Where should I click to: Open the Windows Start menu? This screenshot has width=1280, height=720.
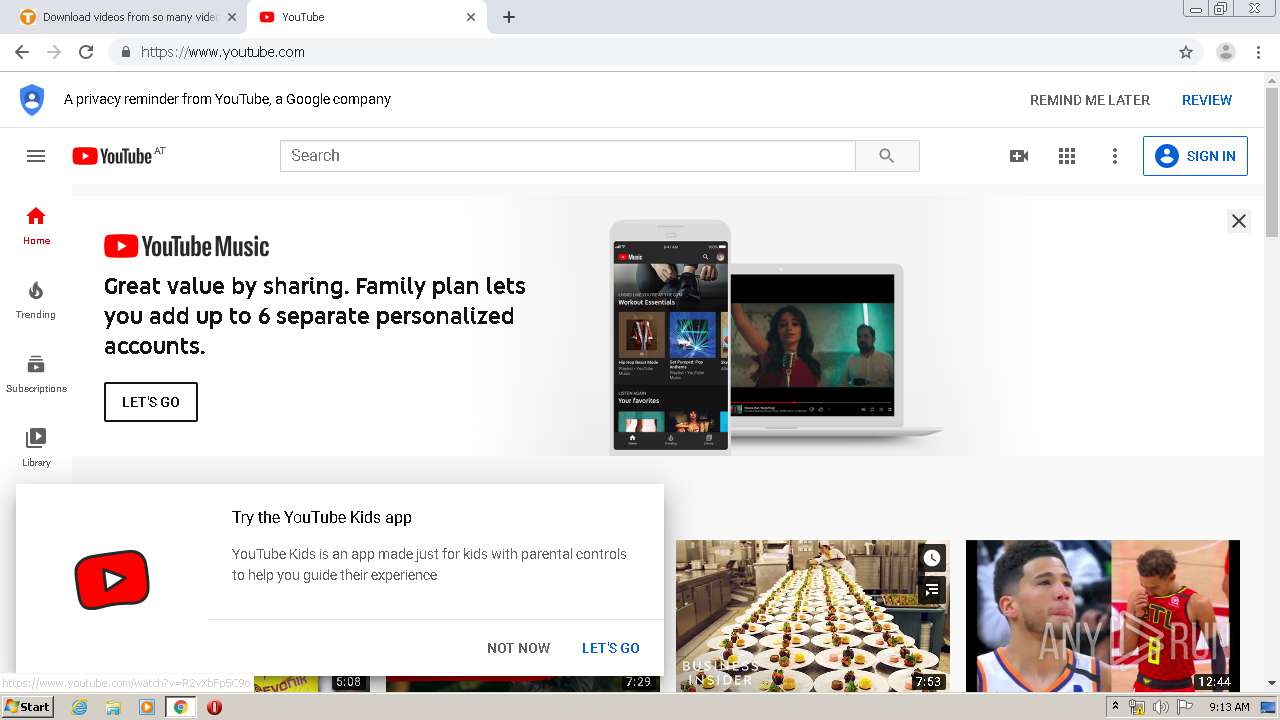point(28,707)
